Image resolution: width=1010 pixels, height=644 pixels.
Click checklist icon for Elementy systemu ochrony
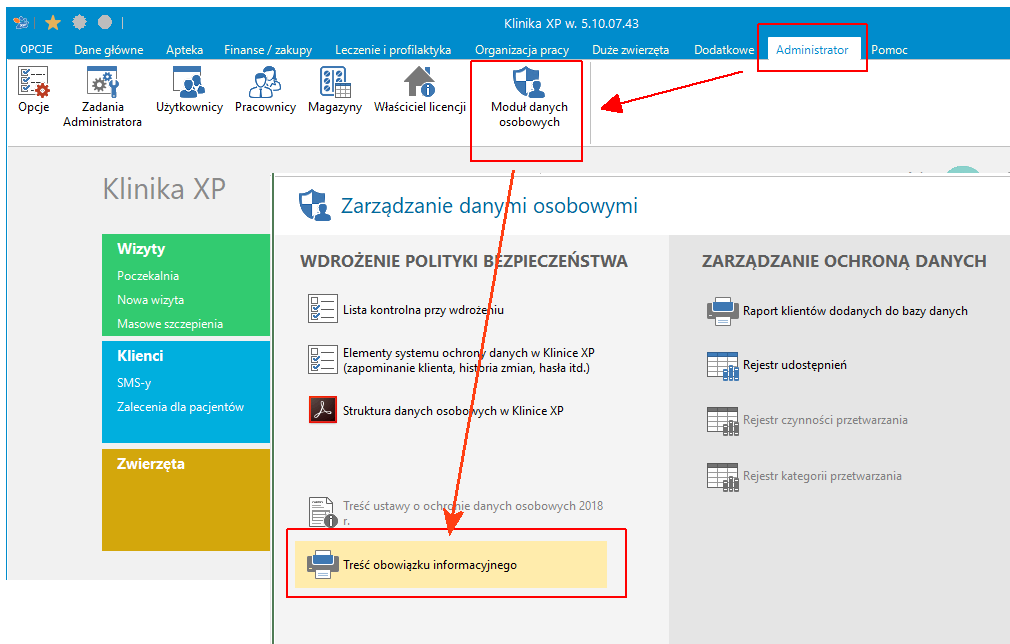coord(323,359)
